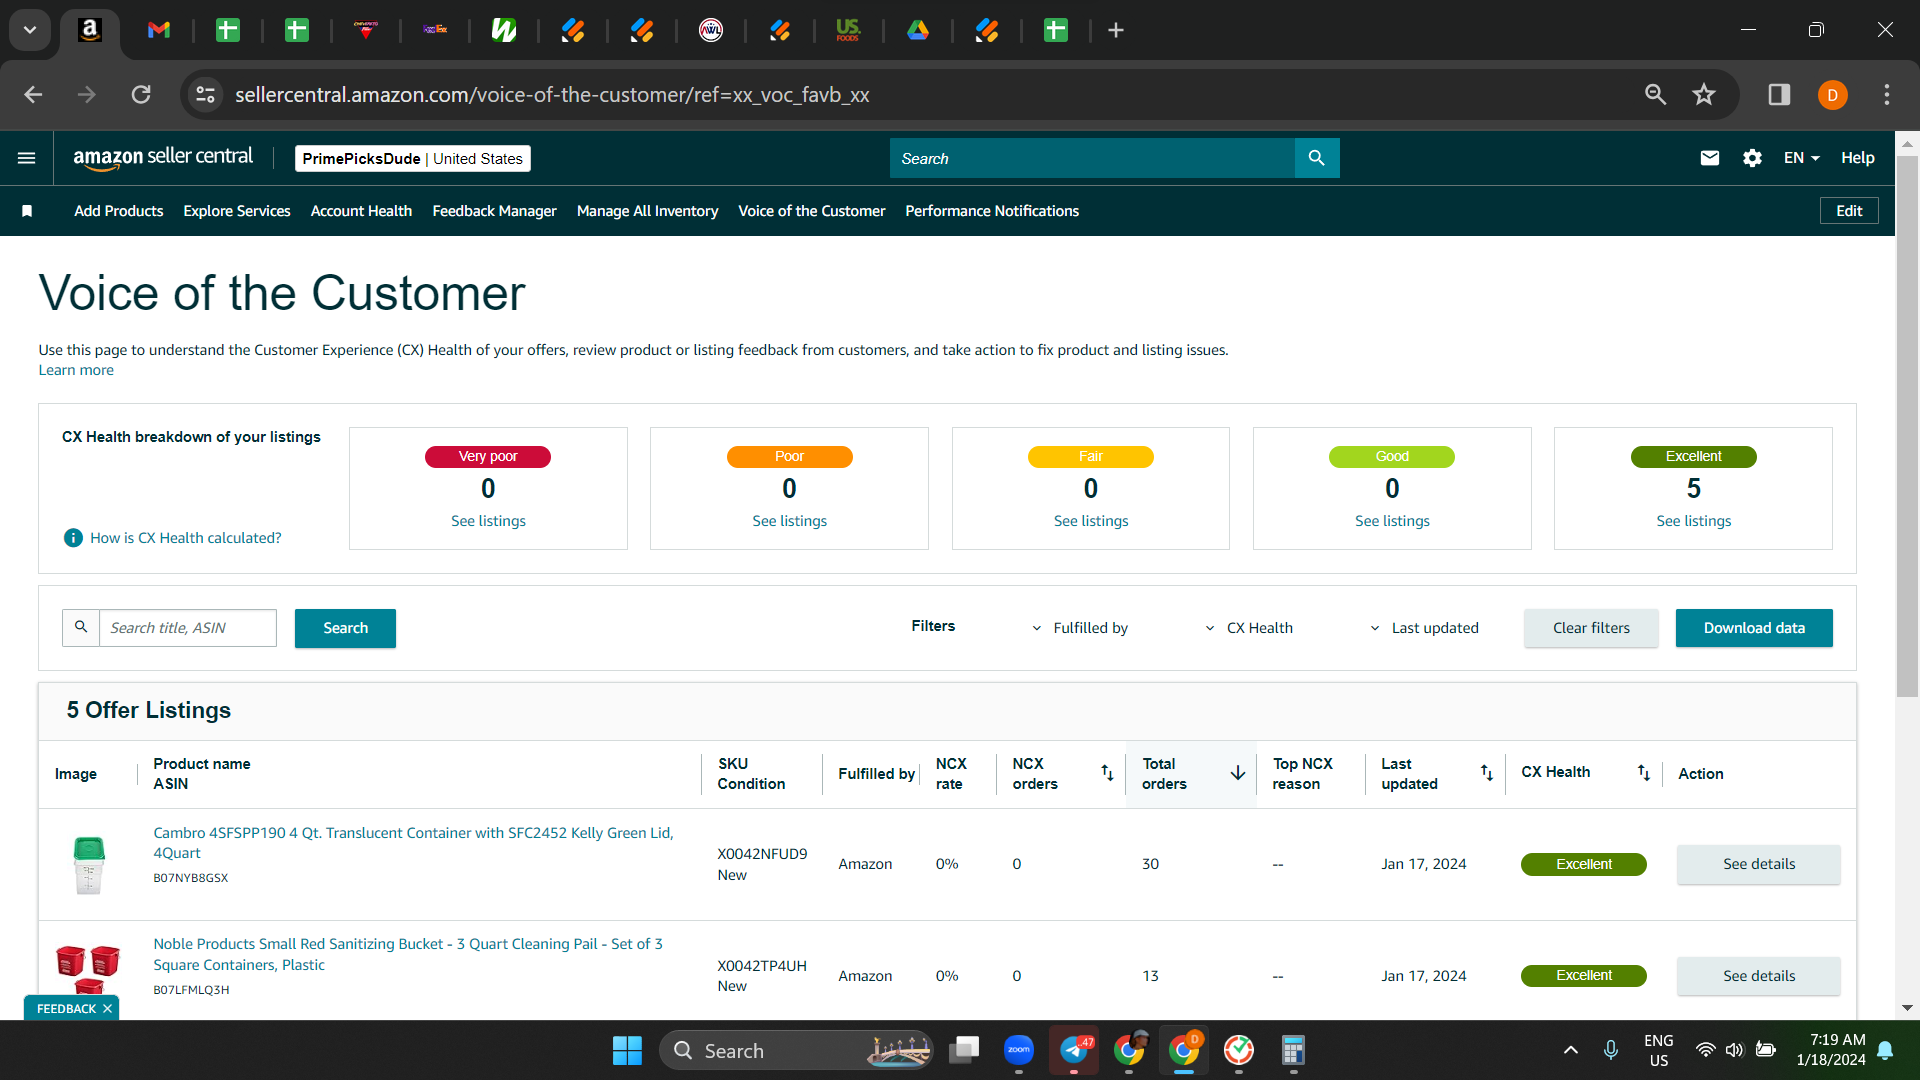The width and height of the screenshot is (1920, 1080).
Task: Open the tab search dropdown chevron
Action: tap(30, 30)
